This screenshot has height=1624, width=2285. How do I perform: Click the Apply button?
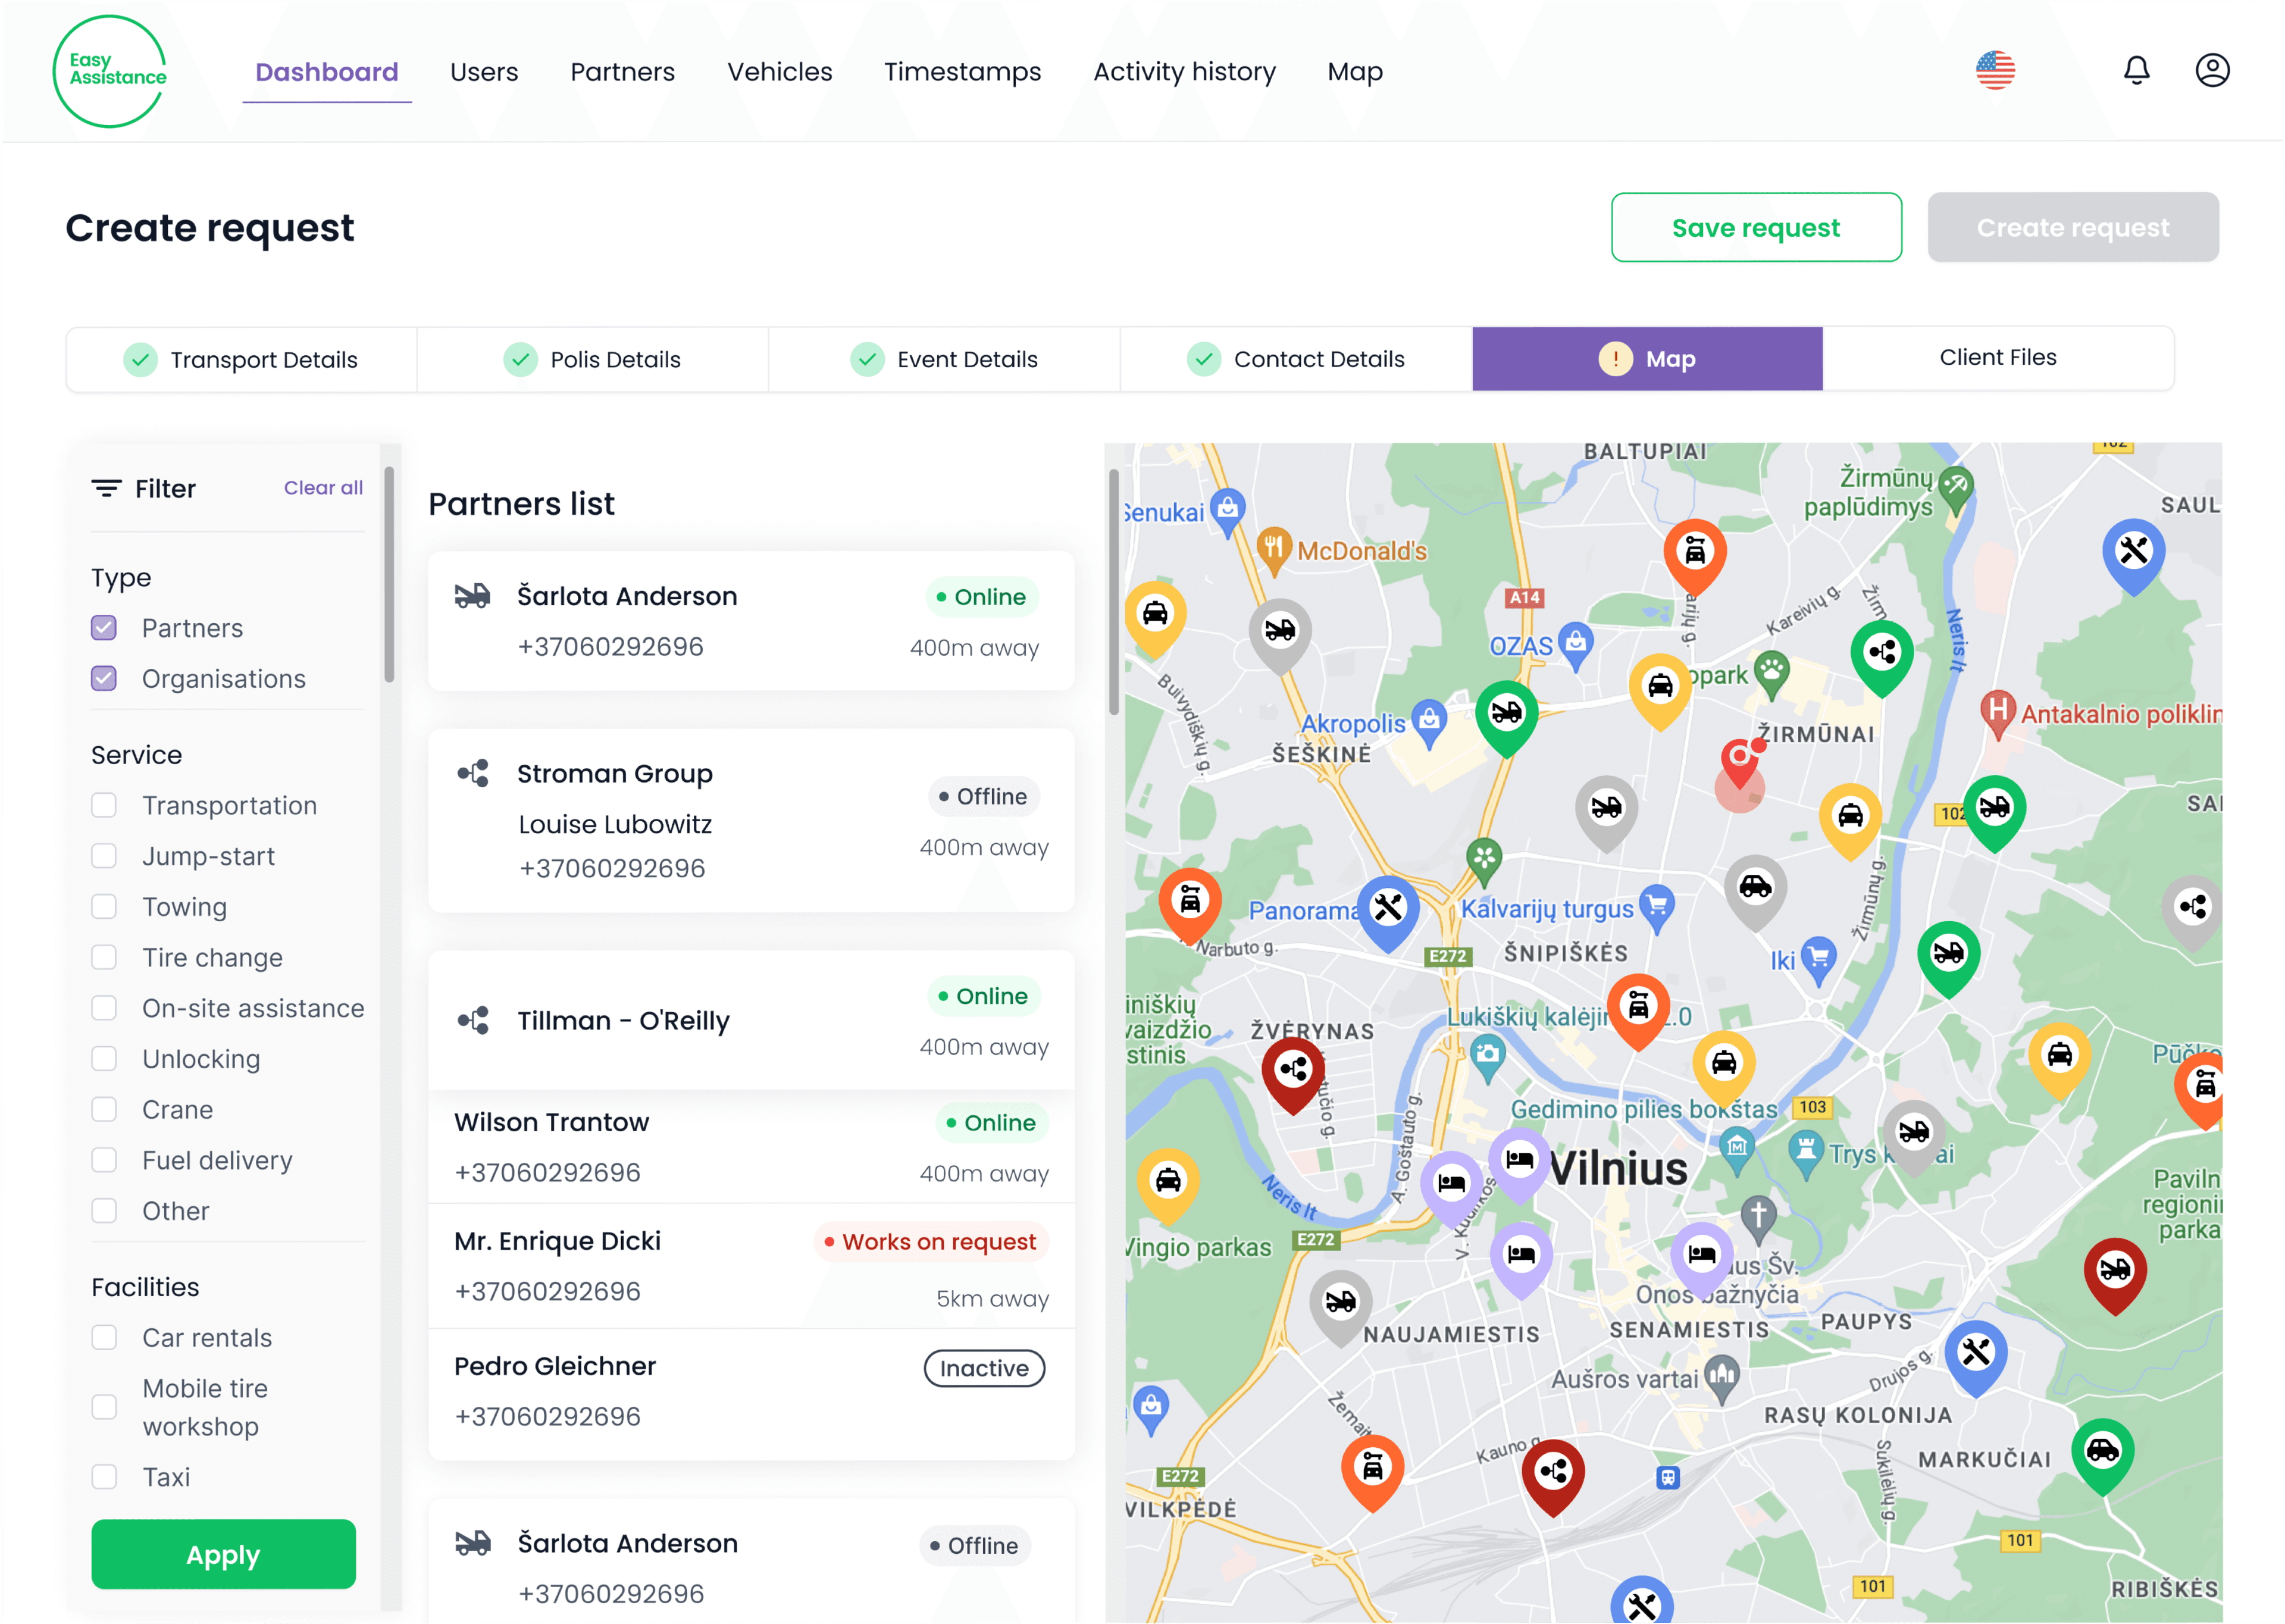click(x=222, y=1554)
